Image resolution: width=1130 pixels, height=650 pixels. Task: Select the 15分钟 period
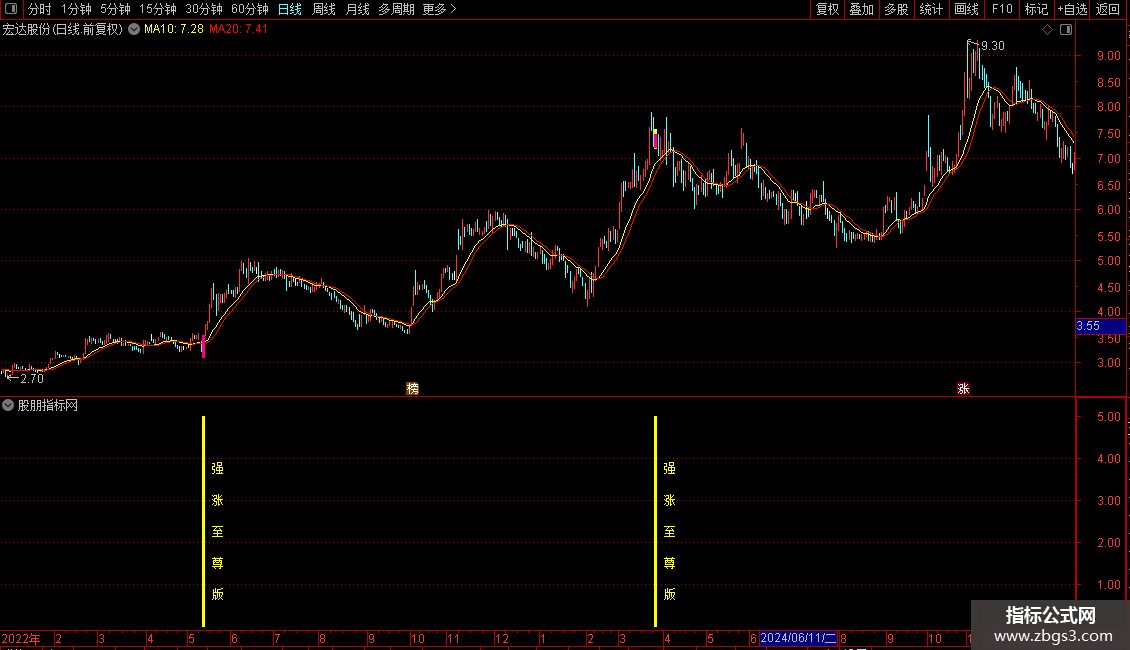coord(158,9)
